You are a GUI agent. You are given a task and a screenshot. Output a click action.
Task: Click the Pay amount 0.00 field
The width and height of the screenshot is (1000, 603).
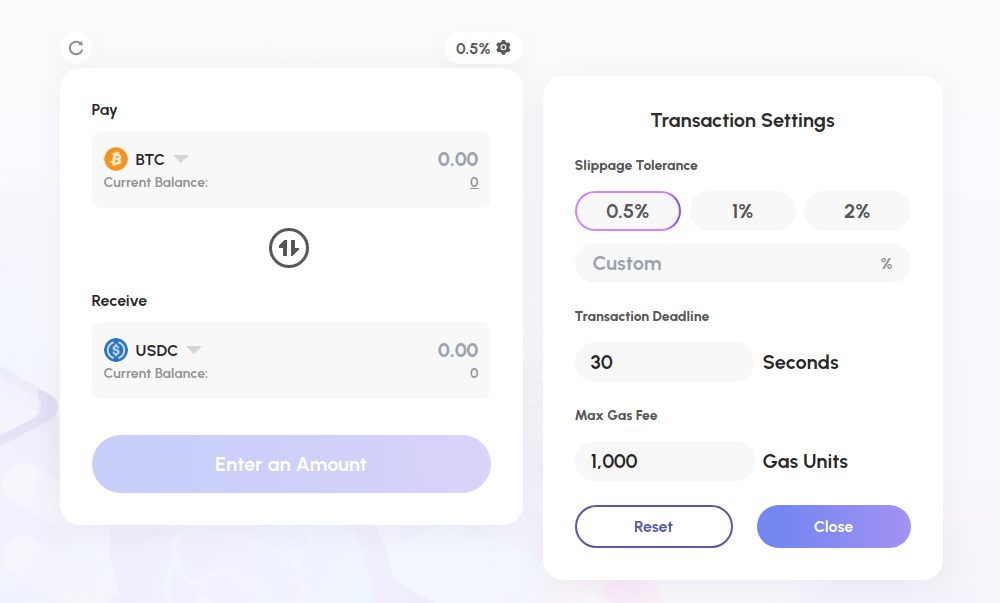(457, 159)
